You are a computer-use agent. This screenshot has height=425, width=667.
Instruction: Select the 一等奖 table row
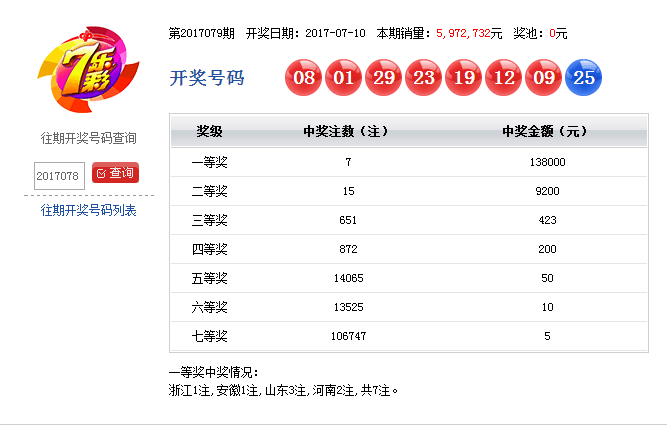point(409,162)
